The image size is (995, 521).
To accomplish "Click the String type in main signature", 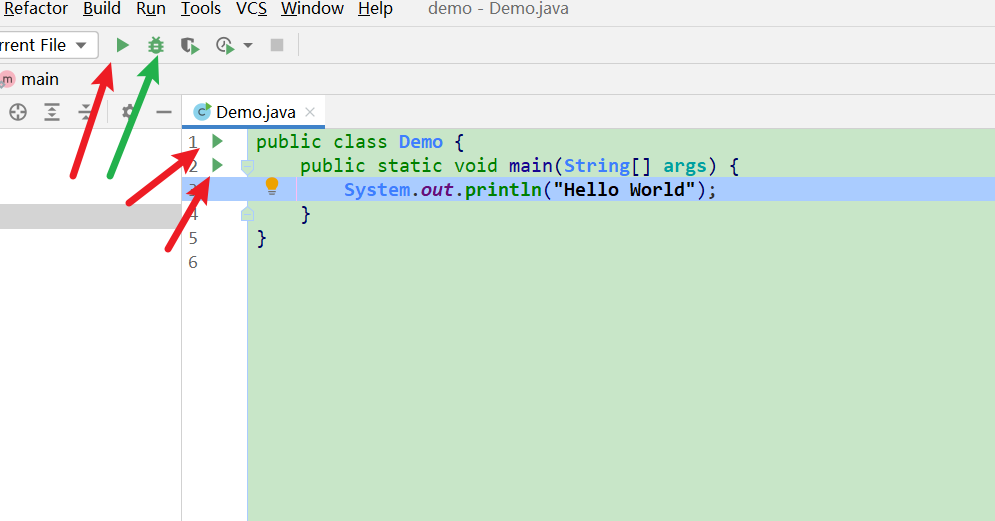I will (596, 166).
